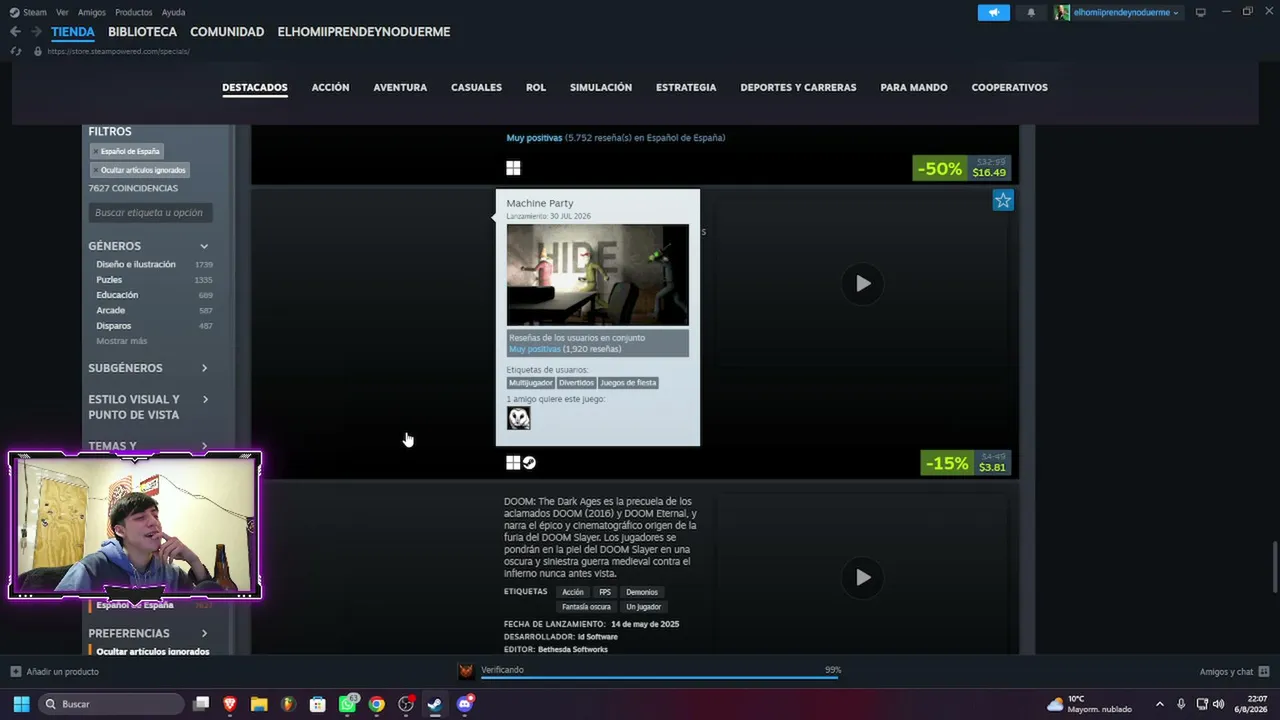Open the 'Productos' menu
The width and height of the screenshot is (1280, 720).
pos(134,12)
